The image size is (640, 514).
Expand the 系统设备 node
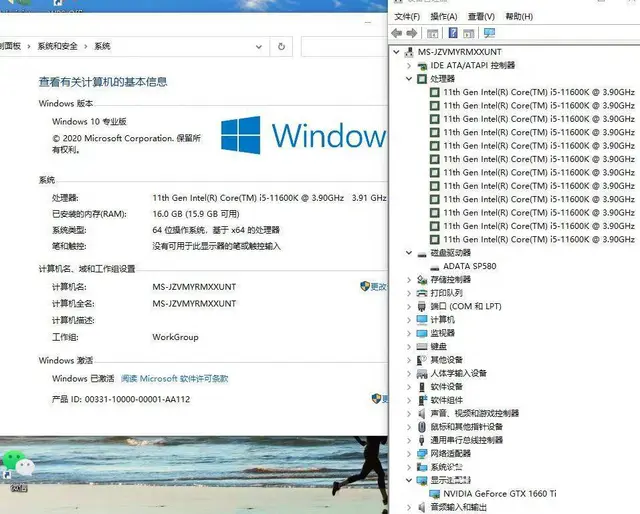409,467
